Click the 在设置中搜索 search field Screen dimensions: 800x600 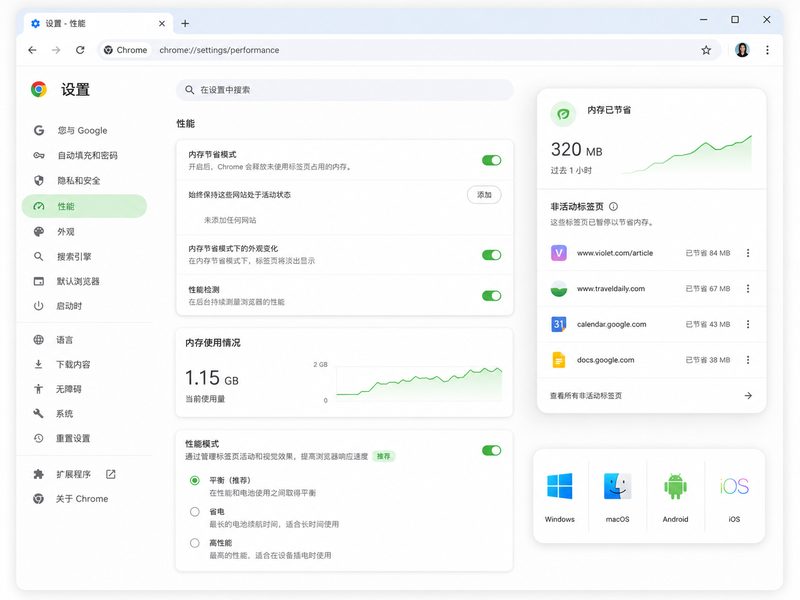(x=345, y=90)
